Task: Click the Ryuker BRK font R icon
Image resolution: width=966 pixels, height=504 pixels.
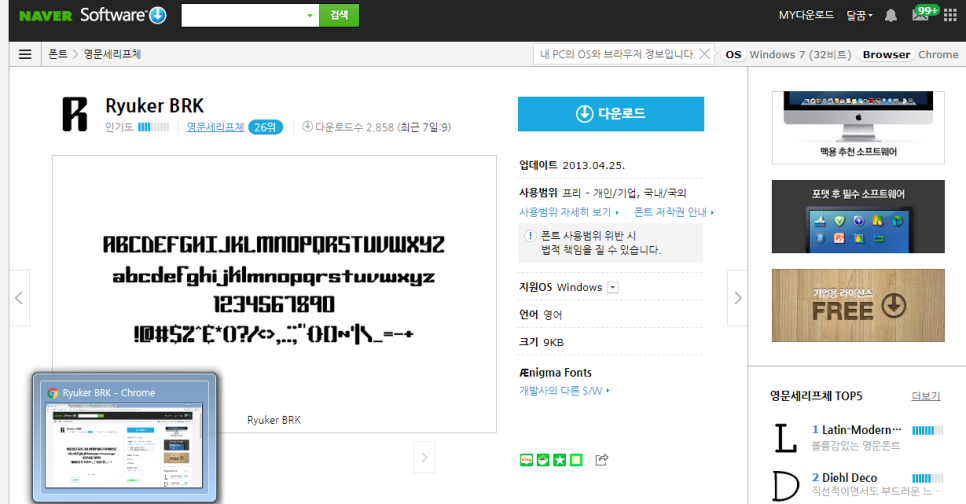Action: [x=75, y=114]
